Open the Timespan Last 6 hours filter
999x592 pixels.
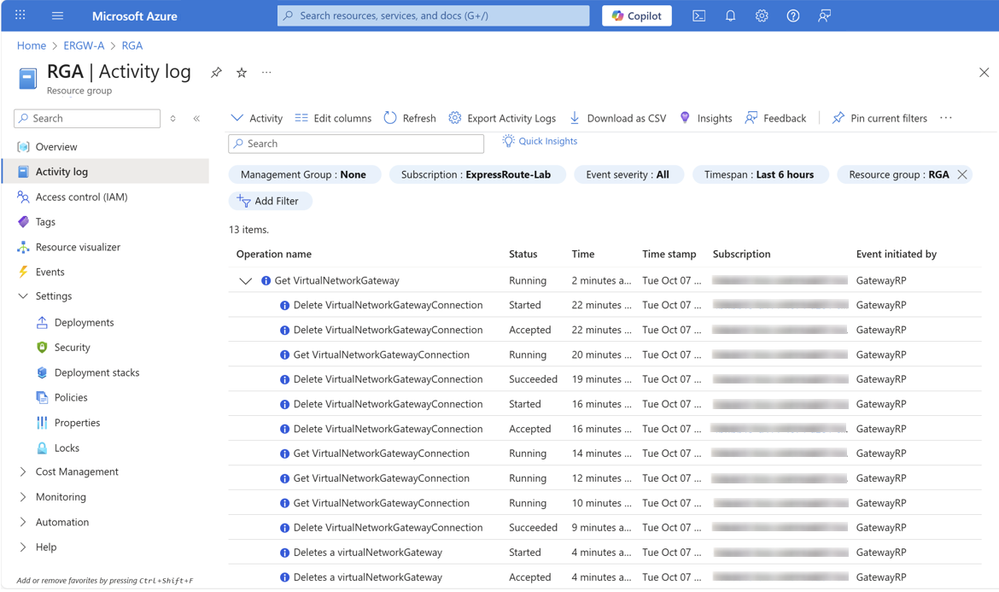pos(760,175)
